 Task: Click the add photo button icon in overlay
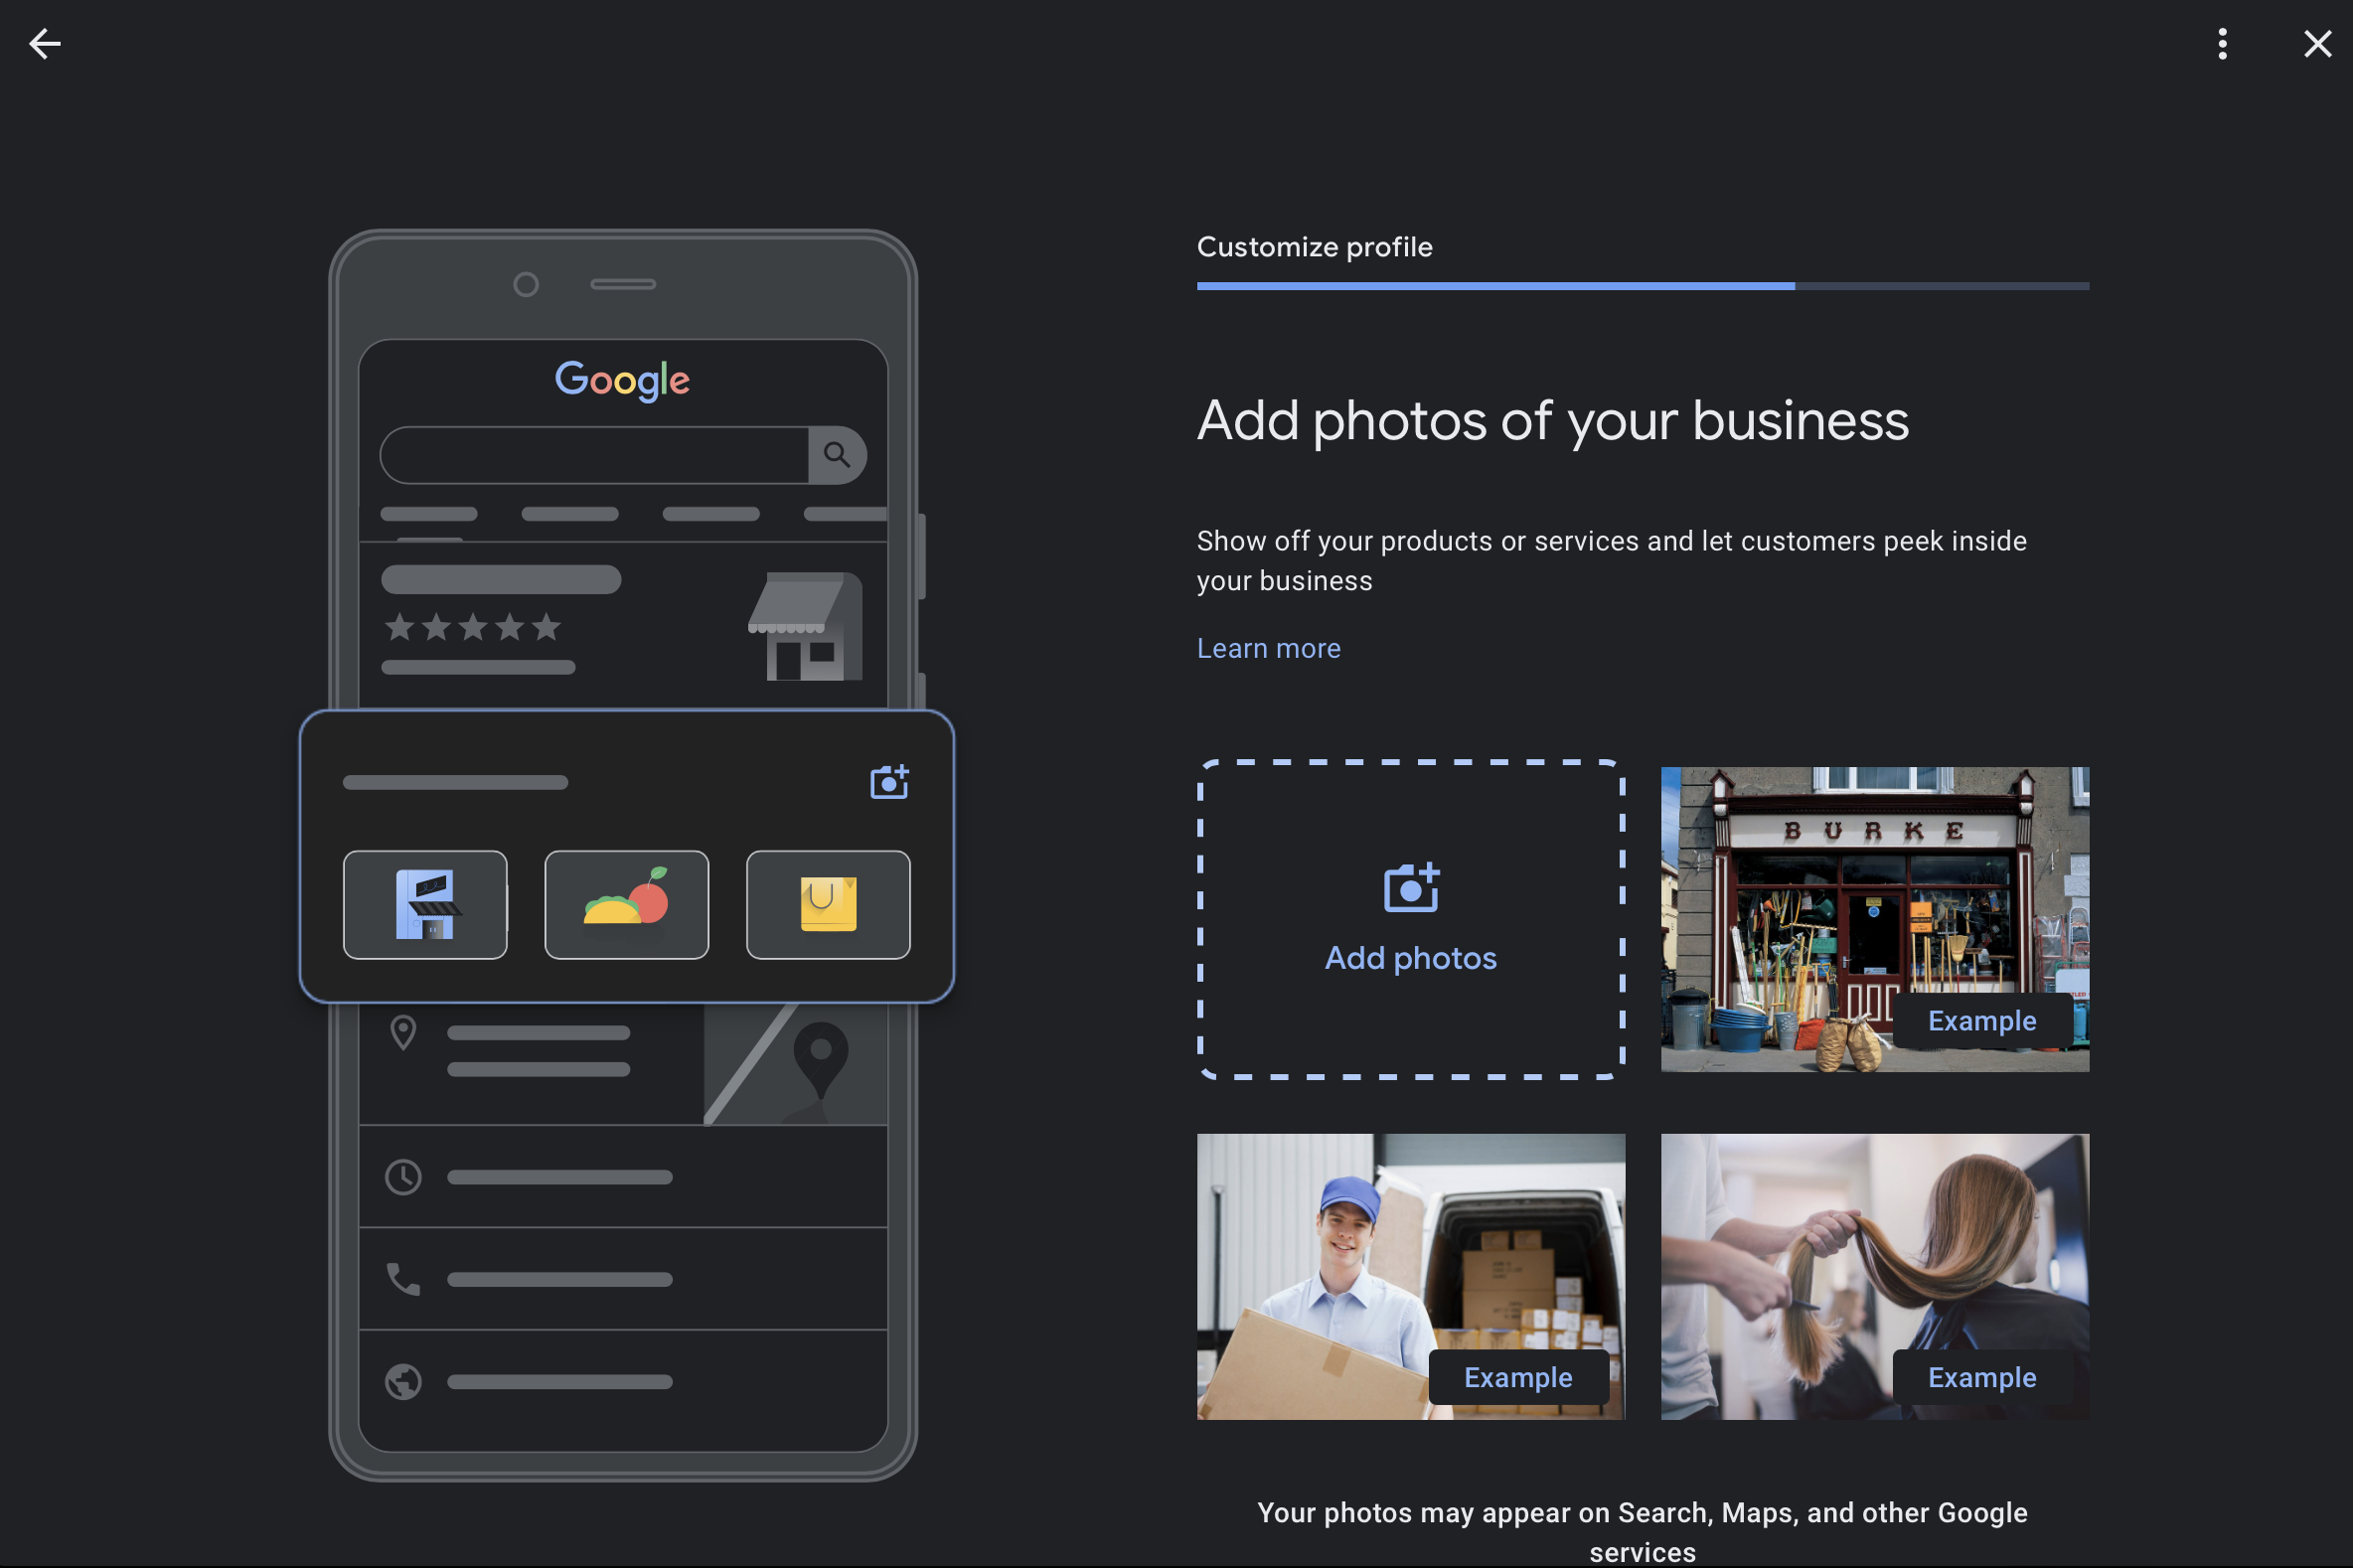[x=887, y=782]
